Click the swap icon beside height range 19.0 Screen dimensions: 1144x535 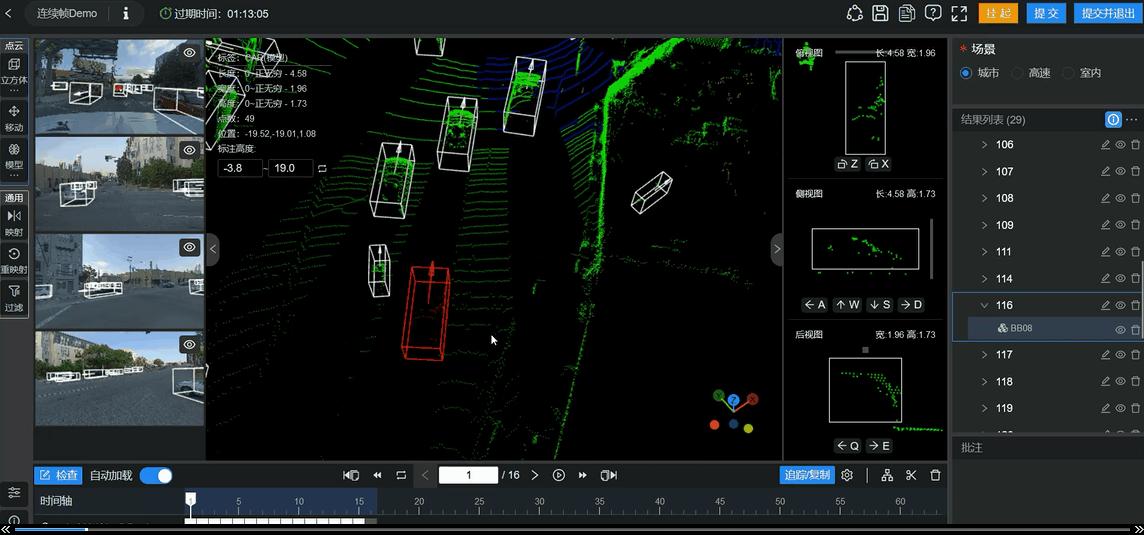click(x=322, y=168)
